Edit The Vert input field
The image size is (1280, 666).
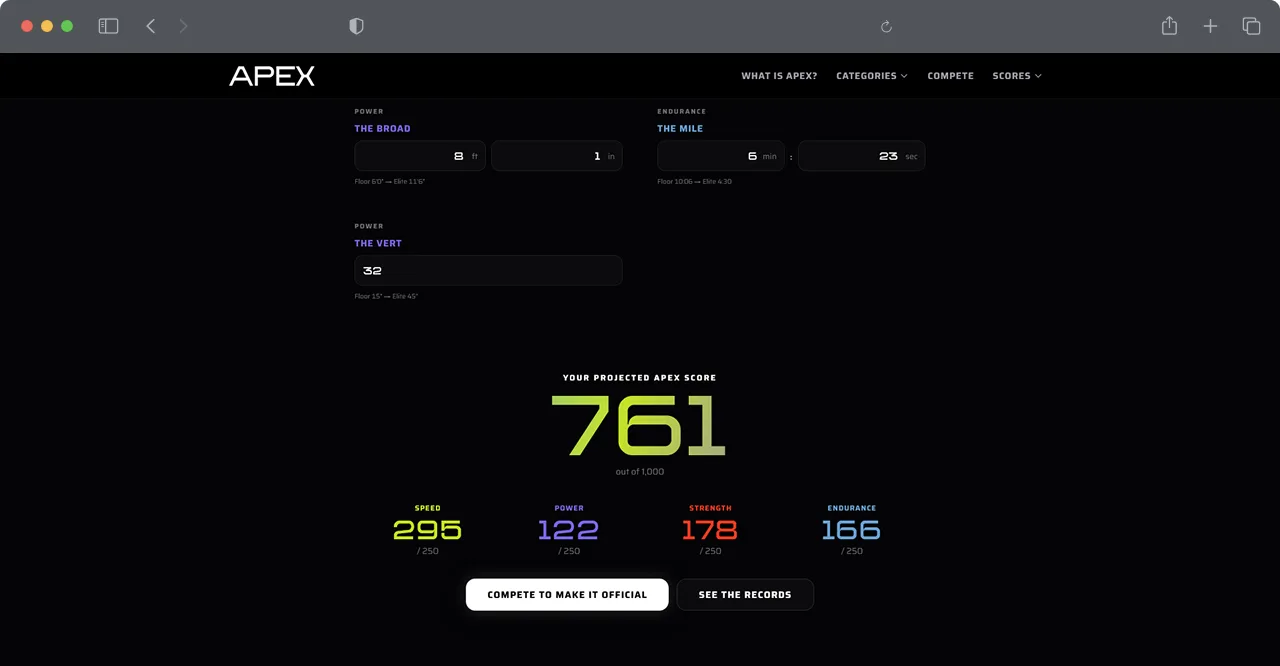488,271
